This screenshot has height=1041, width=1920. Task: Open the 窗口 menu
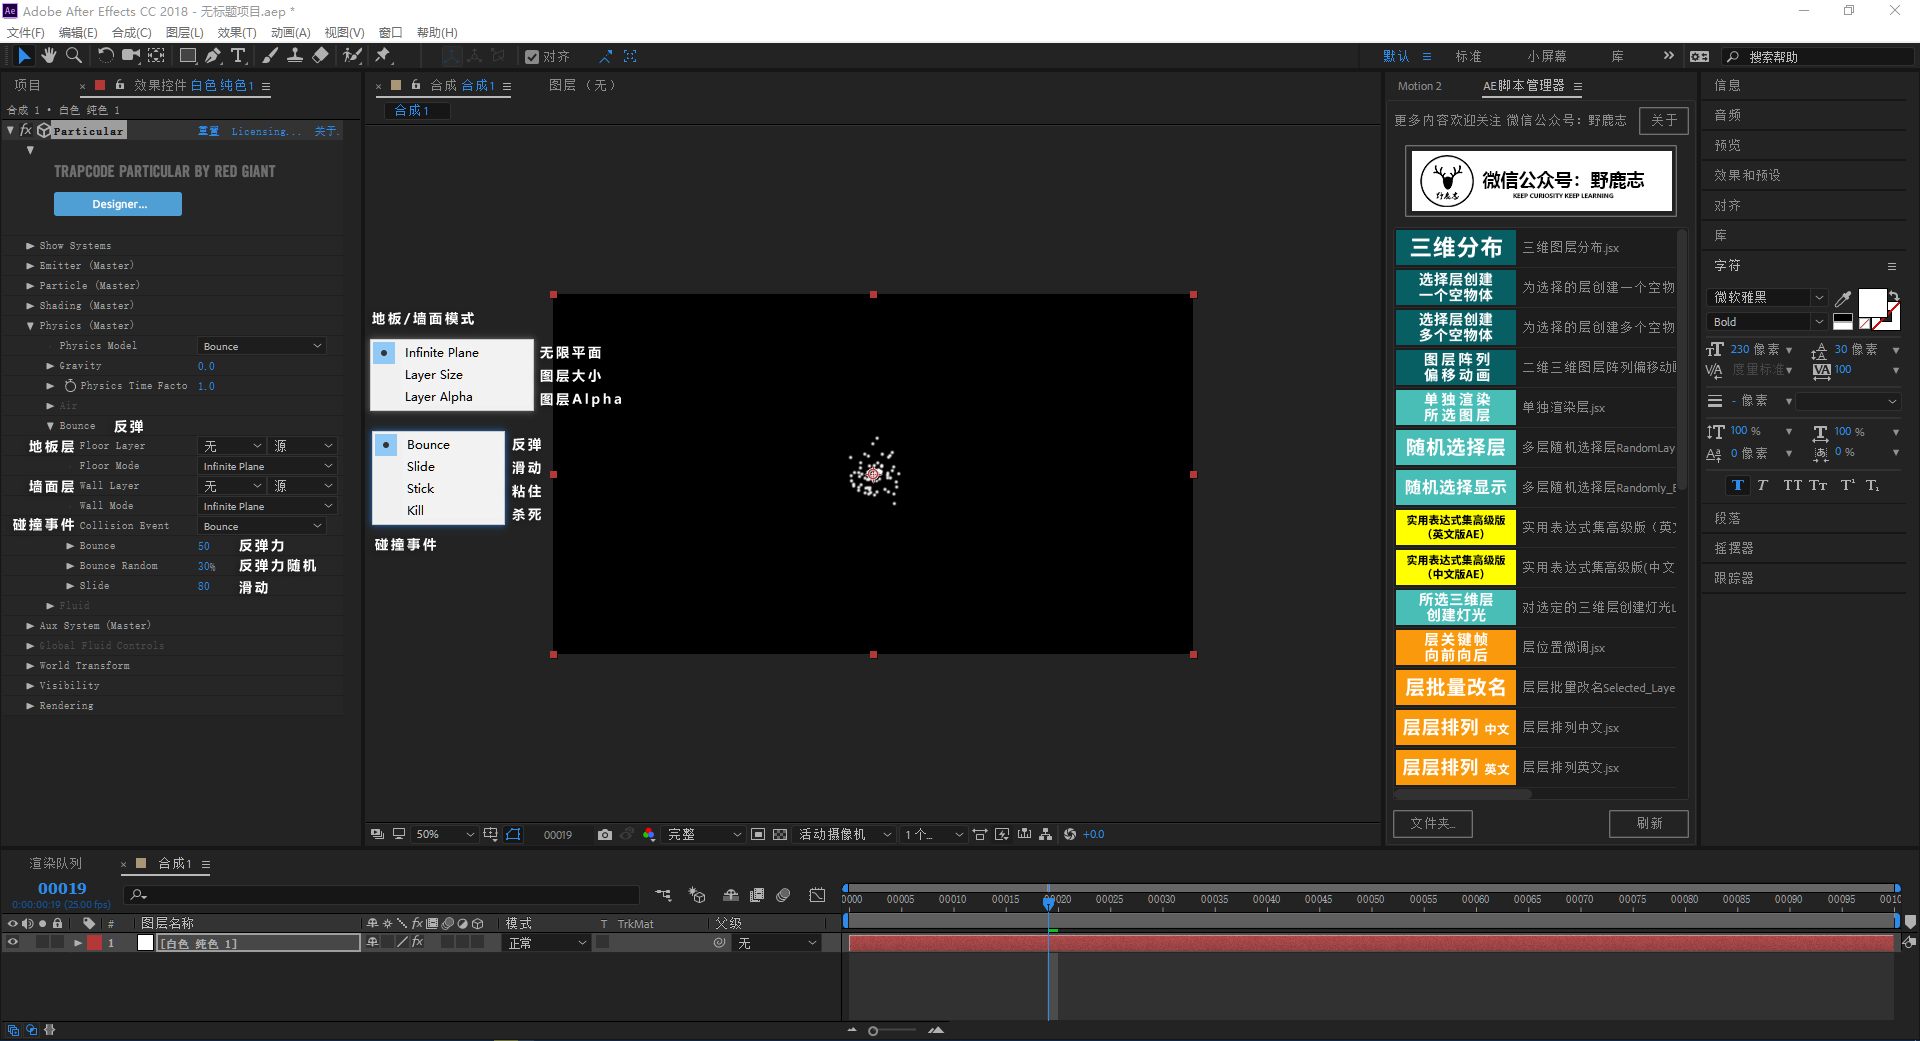(390, 32)
